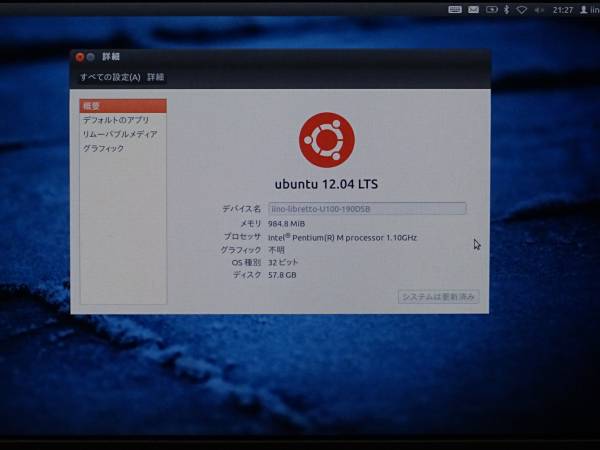Click the OS 種別 label

pyautogui.click(x=246, y=262)
